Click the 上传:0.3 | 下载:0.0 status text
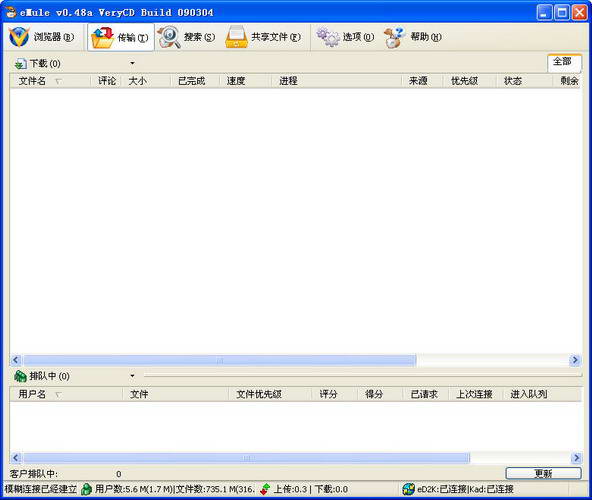This screenshot has width=592, height=500. 310,489
